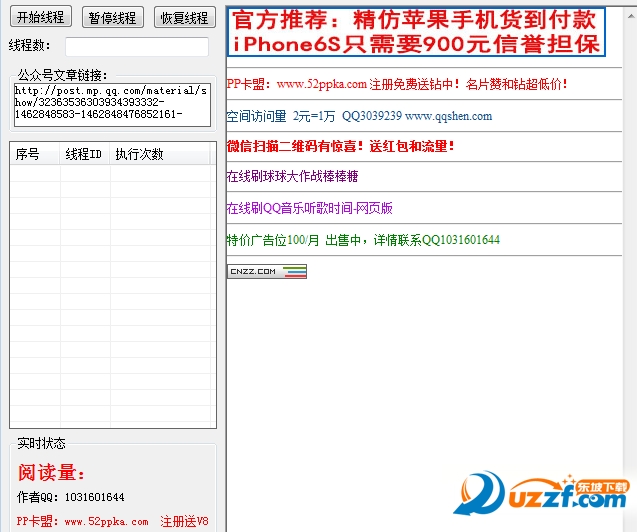The image size is (637, 532).
Task: Open the PP卡盟 www.52ppka.com red link
Action: click(x=396, y=84)
